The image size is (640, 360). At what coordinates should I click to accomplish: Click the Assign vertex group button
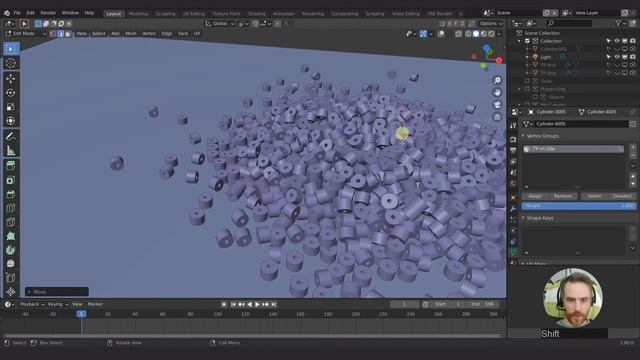point(535,196)
